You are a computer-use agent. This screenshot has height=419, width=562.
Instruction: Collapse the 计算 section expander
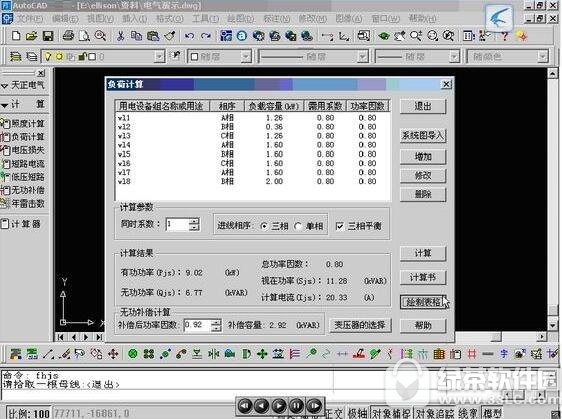pos(5,105)
